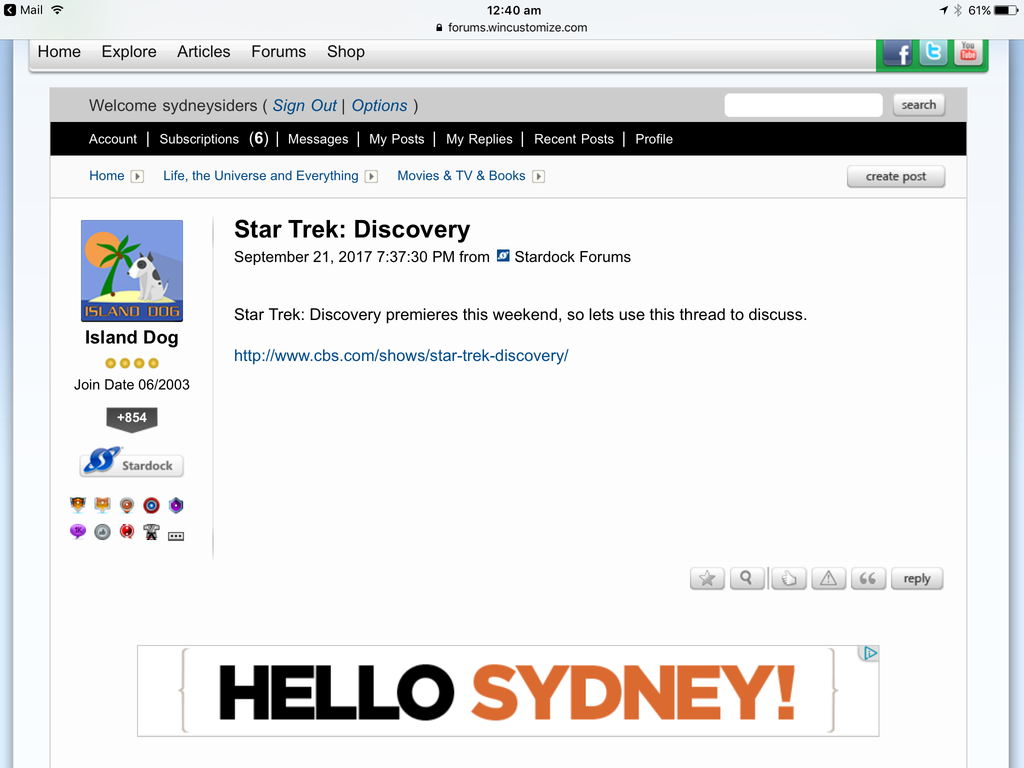The height and width of the screenshot is (768, 1024).
Task: Open the Twitter icon in the header
Action: click(x=934, y=52)
